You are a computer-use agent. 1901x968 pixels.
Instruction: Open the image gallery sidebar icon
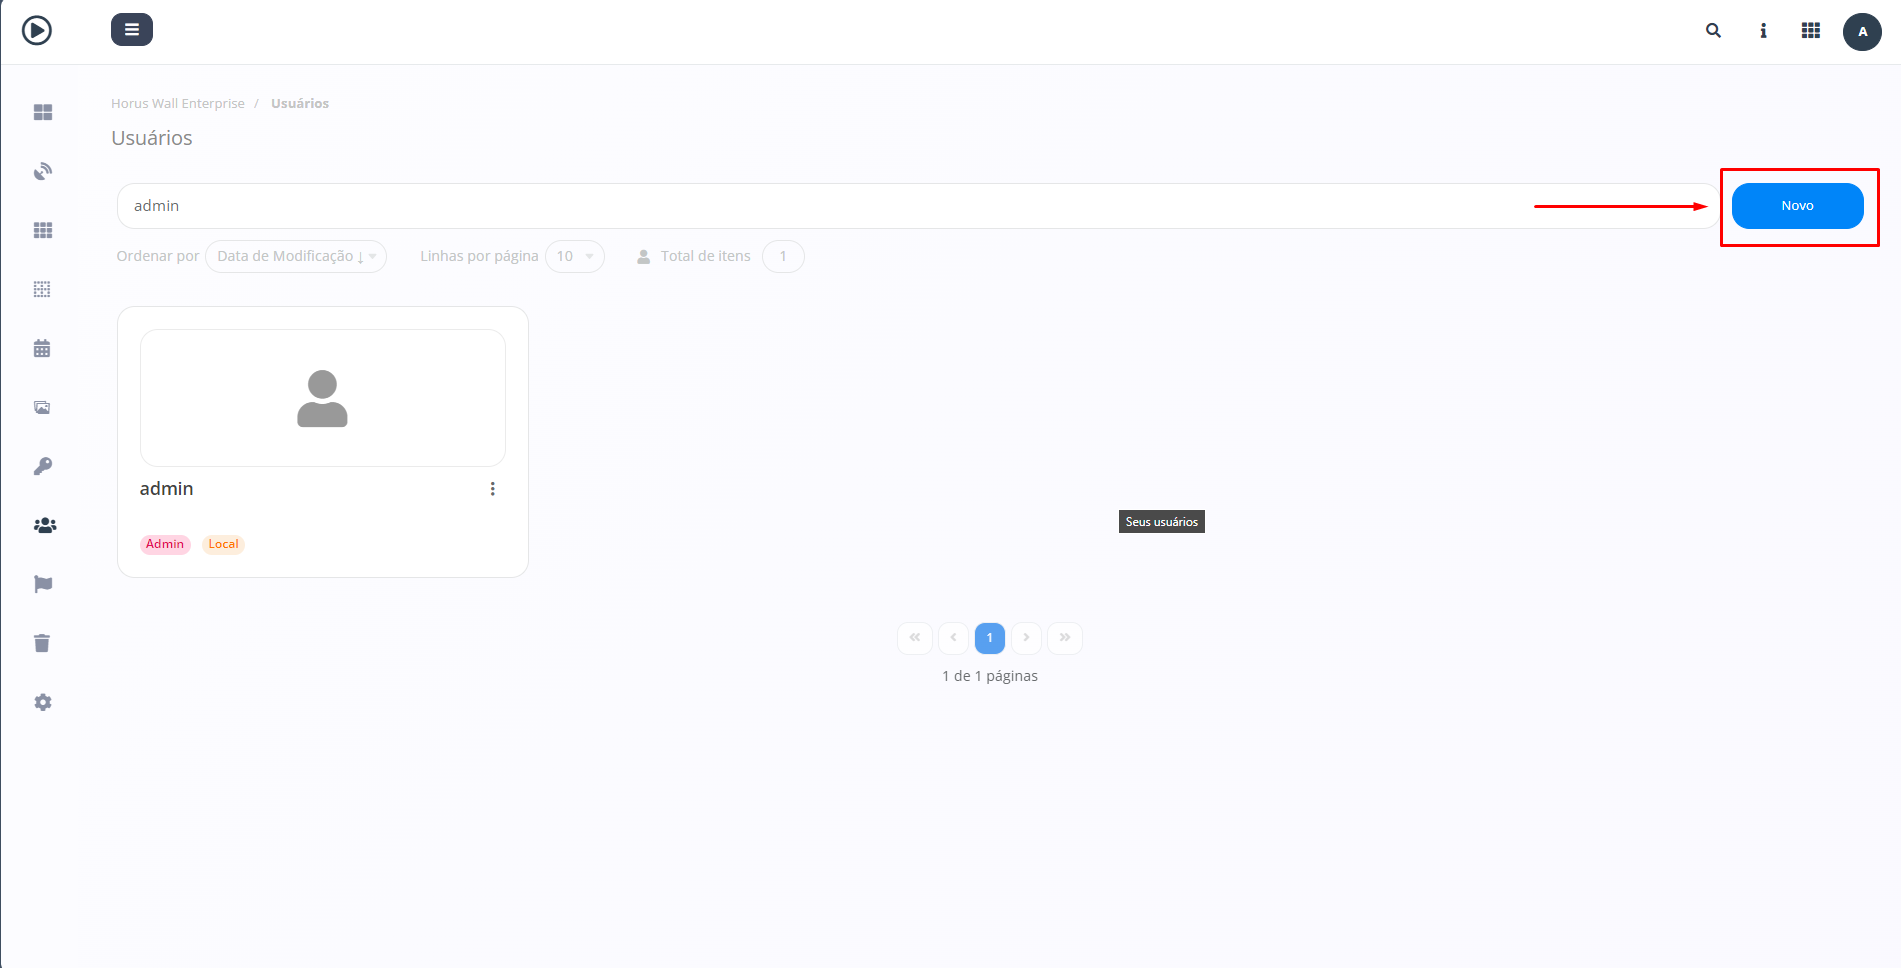coord(42,407)
